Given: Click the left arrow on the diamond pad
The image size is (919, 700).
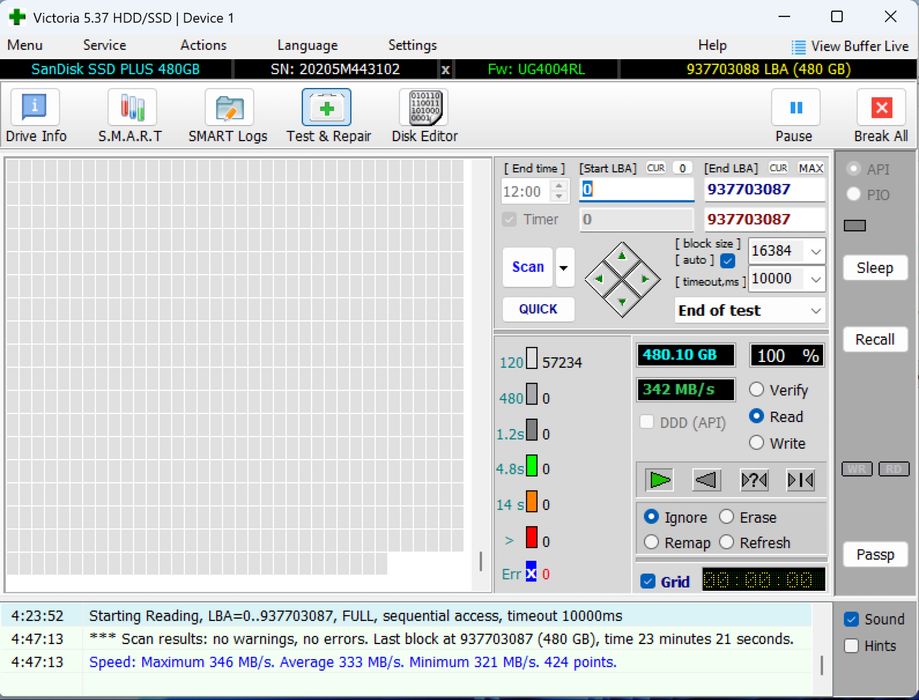Looking at the screenshot, I should (x=599, y=279).
